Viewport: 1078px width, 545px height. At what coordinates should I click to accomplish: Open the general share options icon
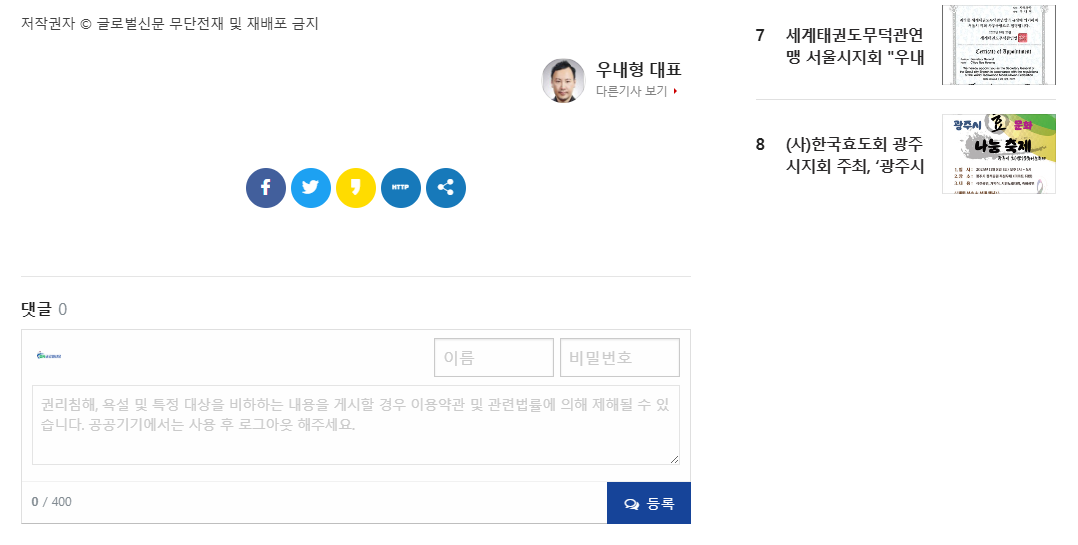(446, 188)
